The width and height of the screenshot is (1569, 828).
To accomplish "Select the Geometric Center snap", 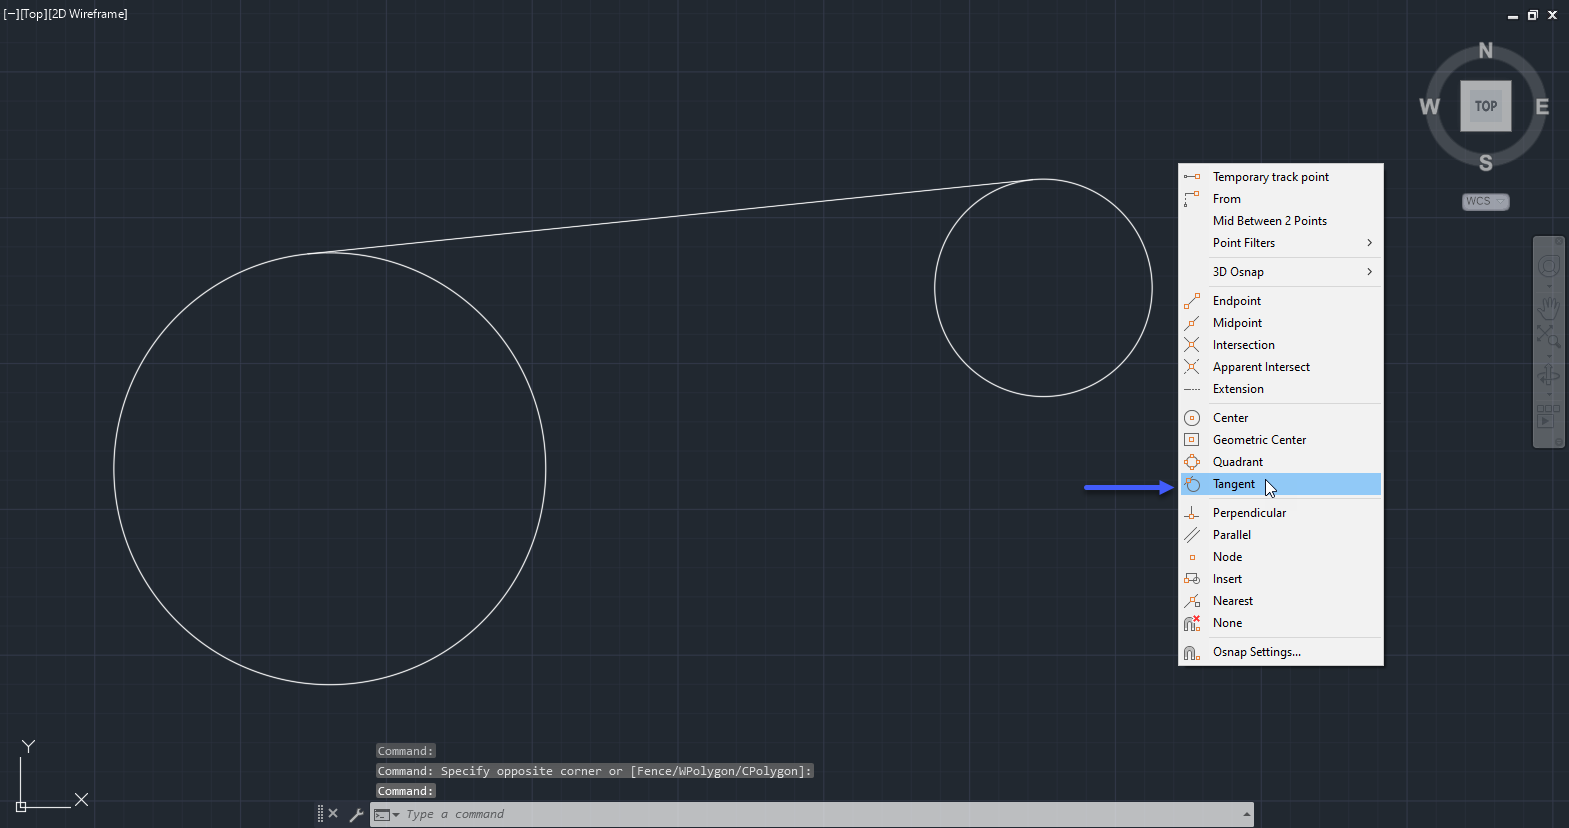I will tap(1281, 440).
